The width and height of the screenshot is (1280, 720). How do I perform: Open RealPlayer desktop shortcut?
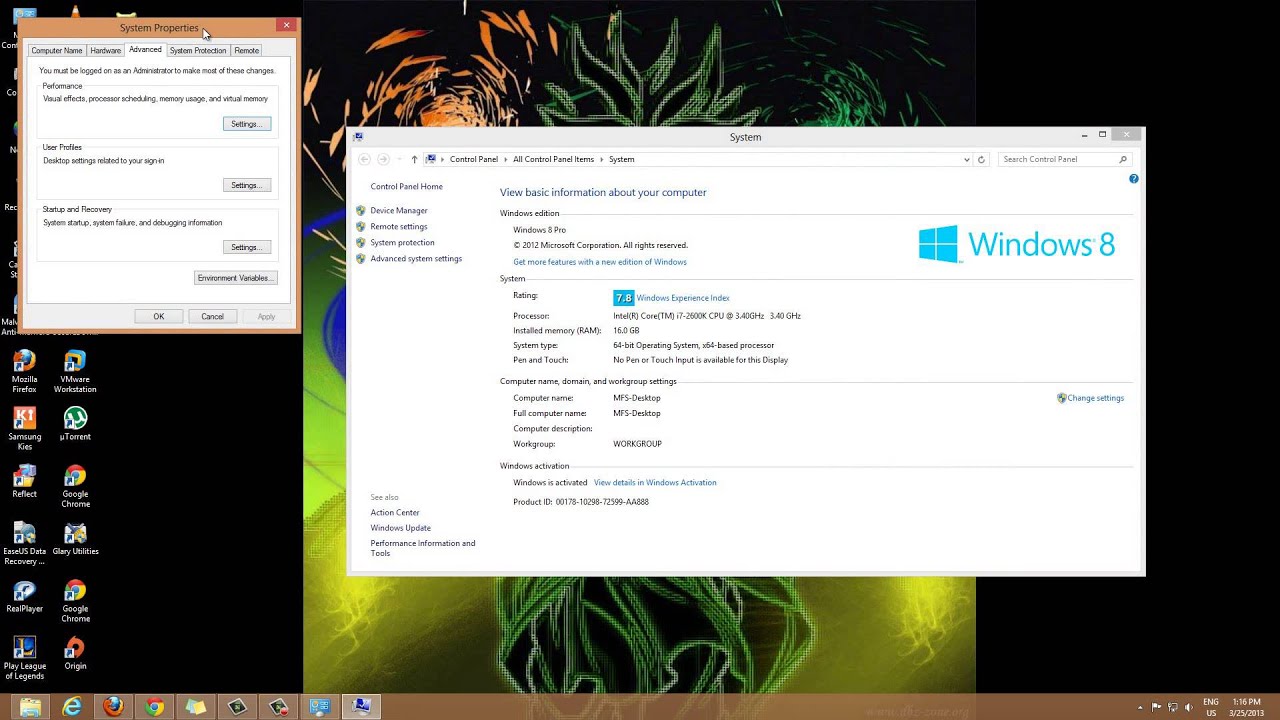(24, 595)
